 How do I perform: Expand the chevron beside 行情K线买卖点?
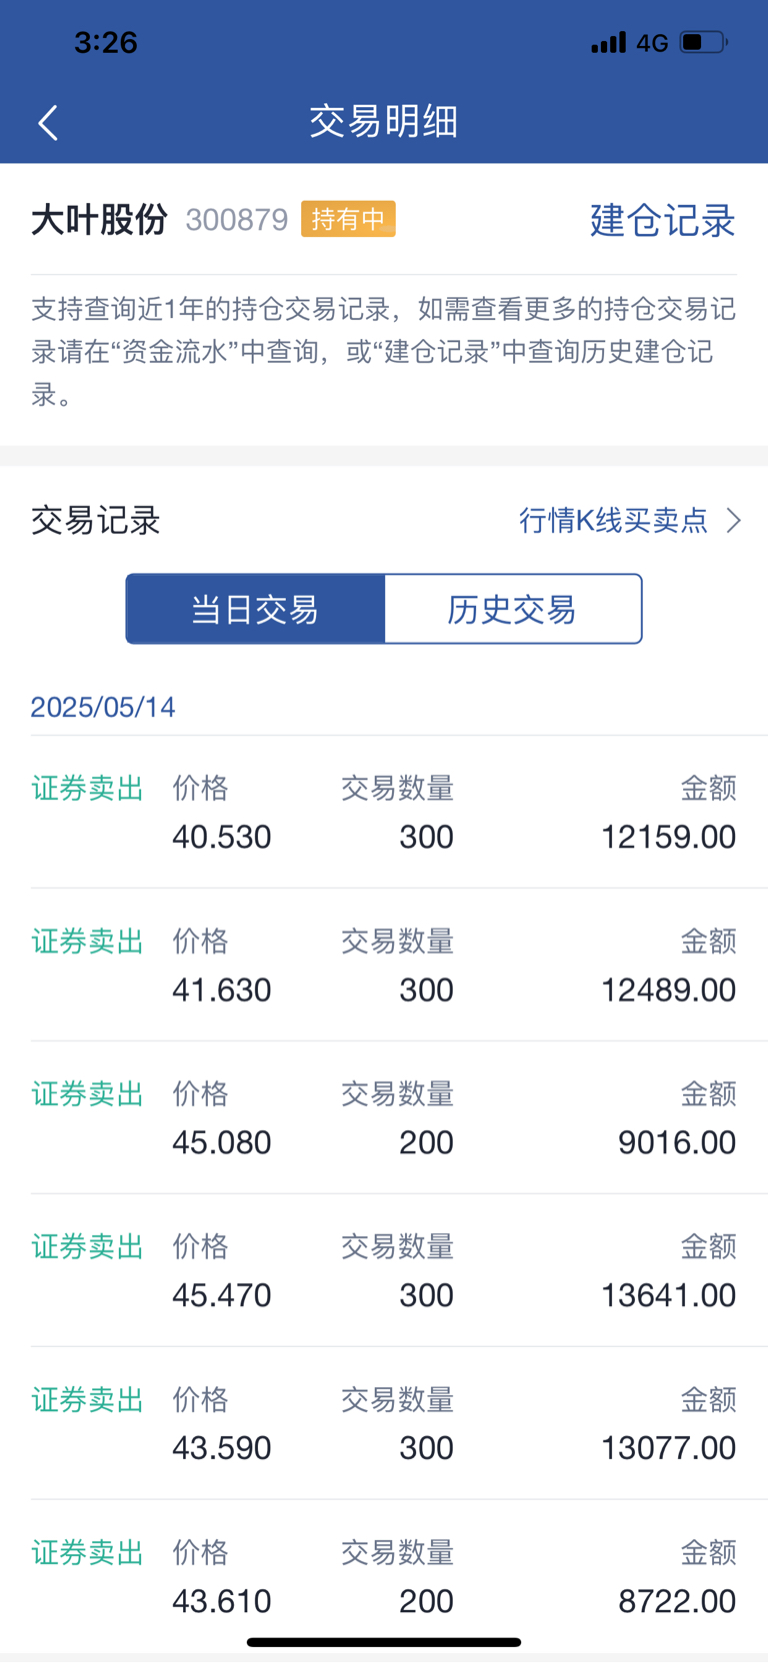click(734, 520)
